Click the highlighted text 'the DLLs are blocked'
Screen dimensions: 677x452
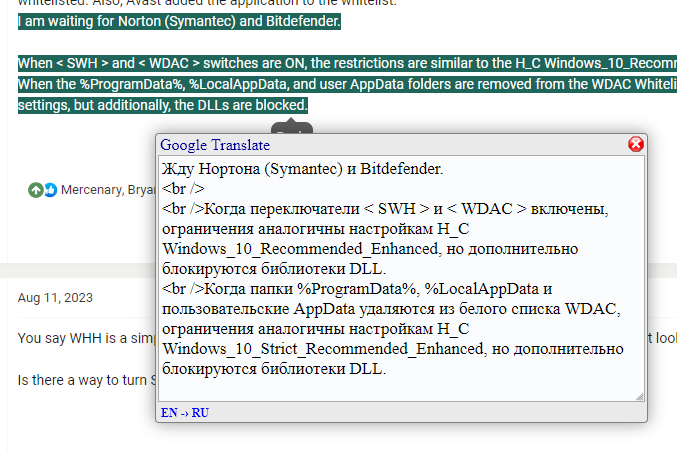pos(241,105)
